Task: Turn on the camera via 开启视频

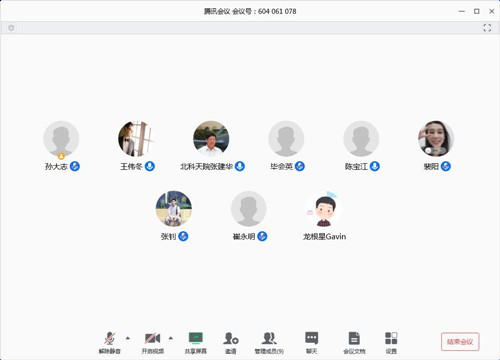Action: [x=152, y=338]
